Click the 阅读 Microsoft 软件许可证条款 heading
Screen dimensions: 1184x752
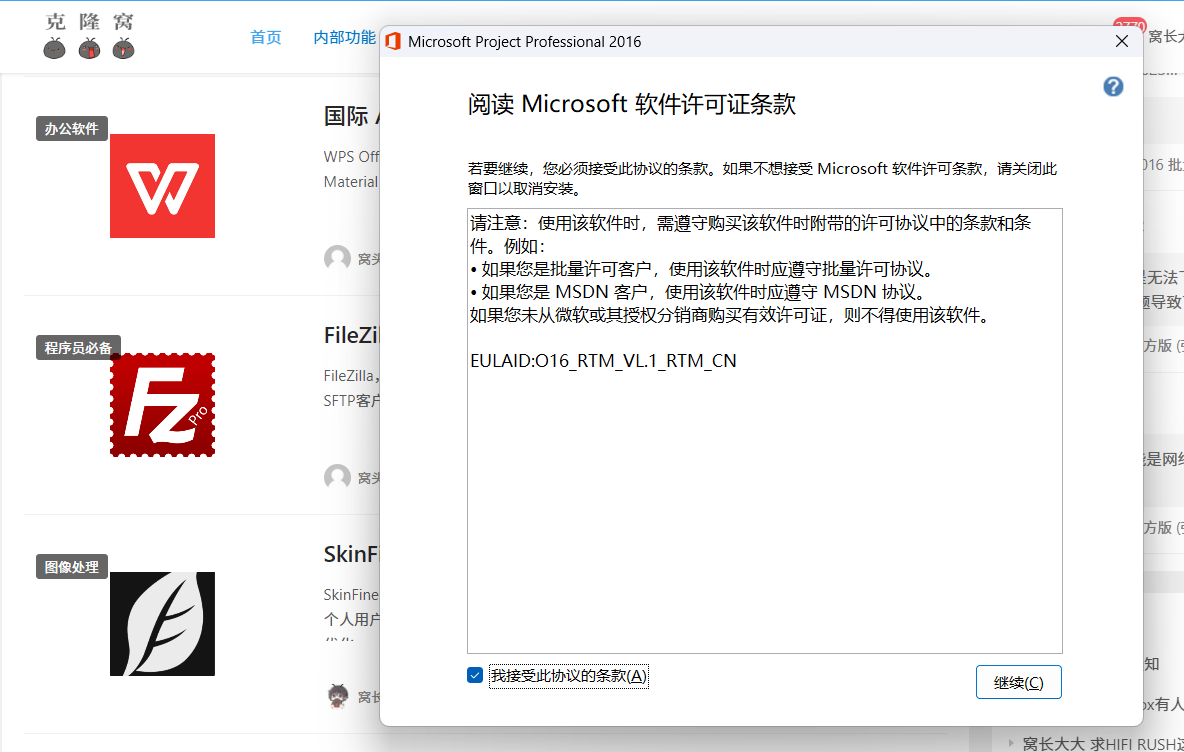[x=632, y=103]
